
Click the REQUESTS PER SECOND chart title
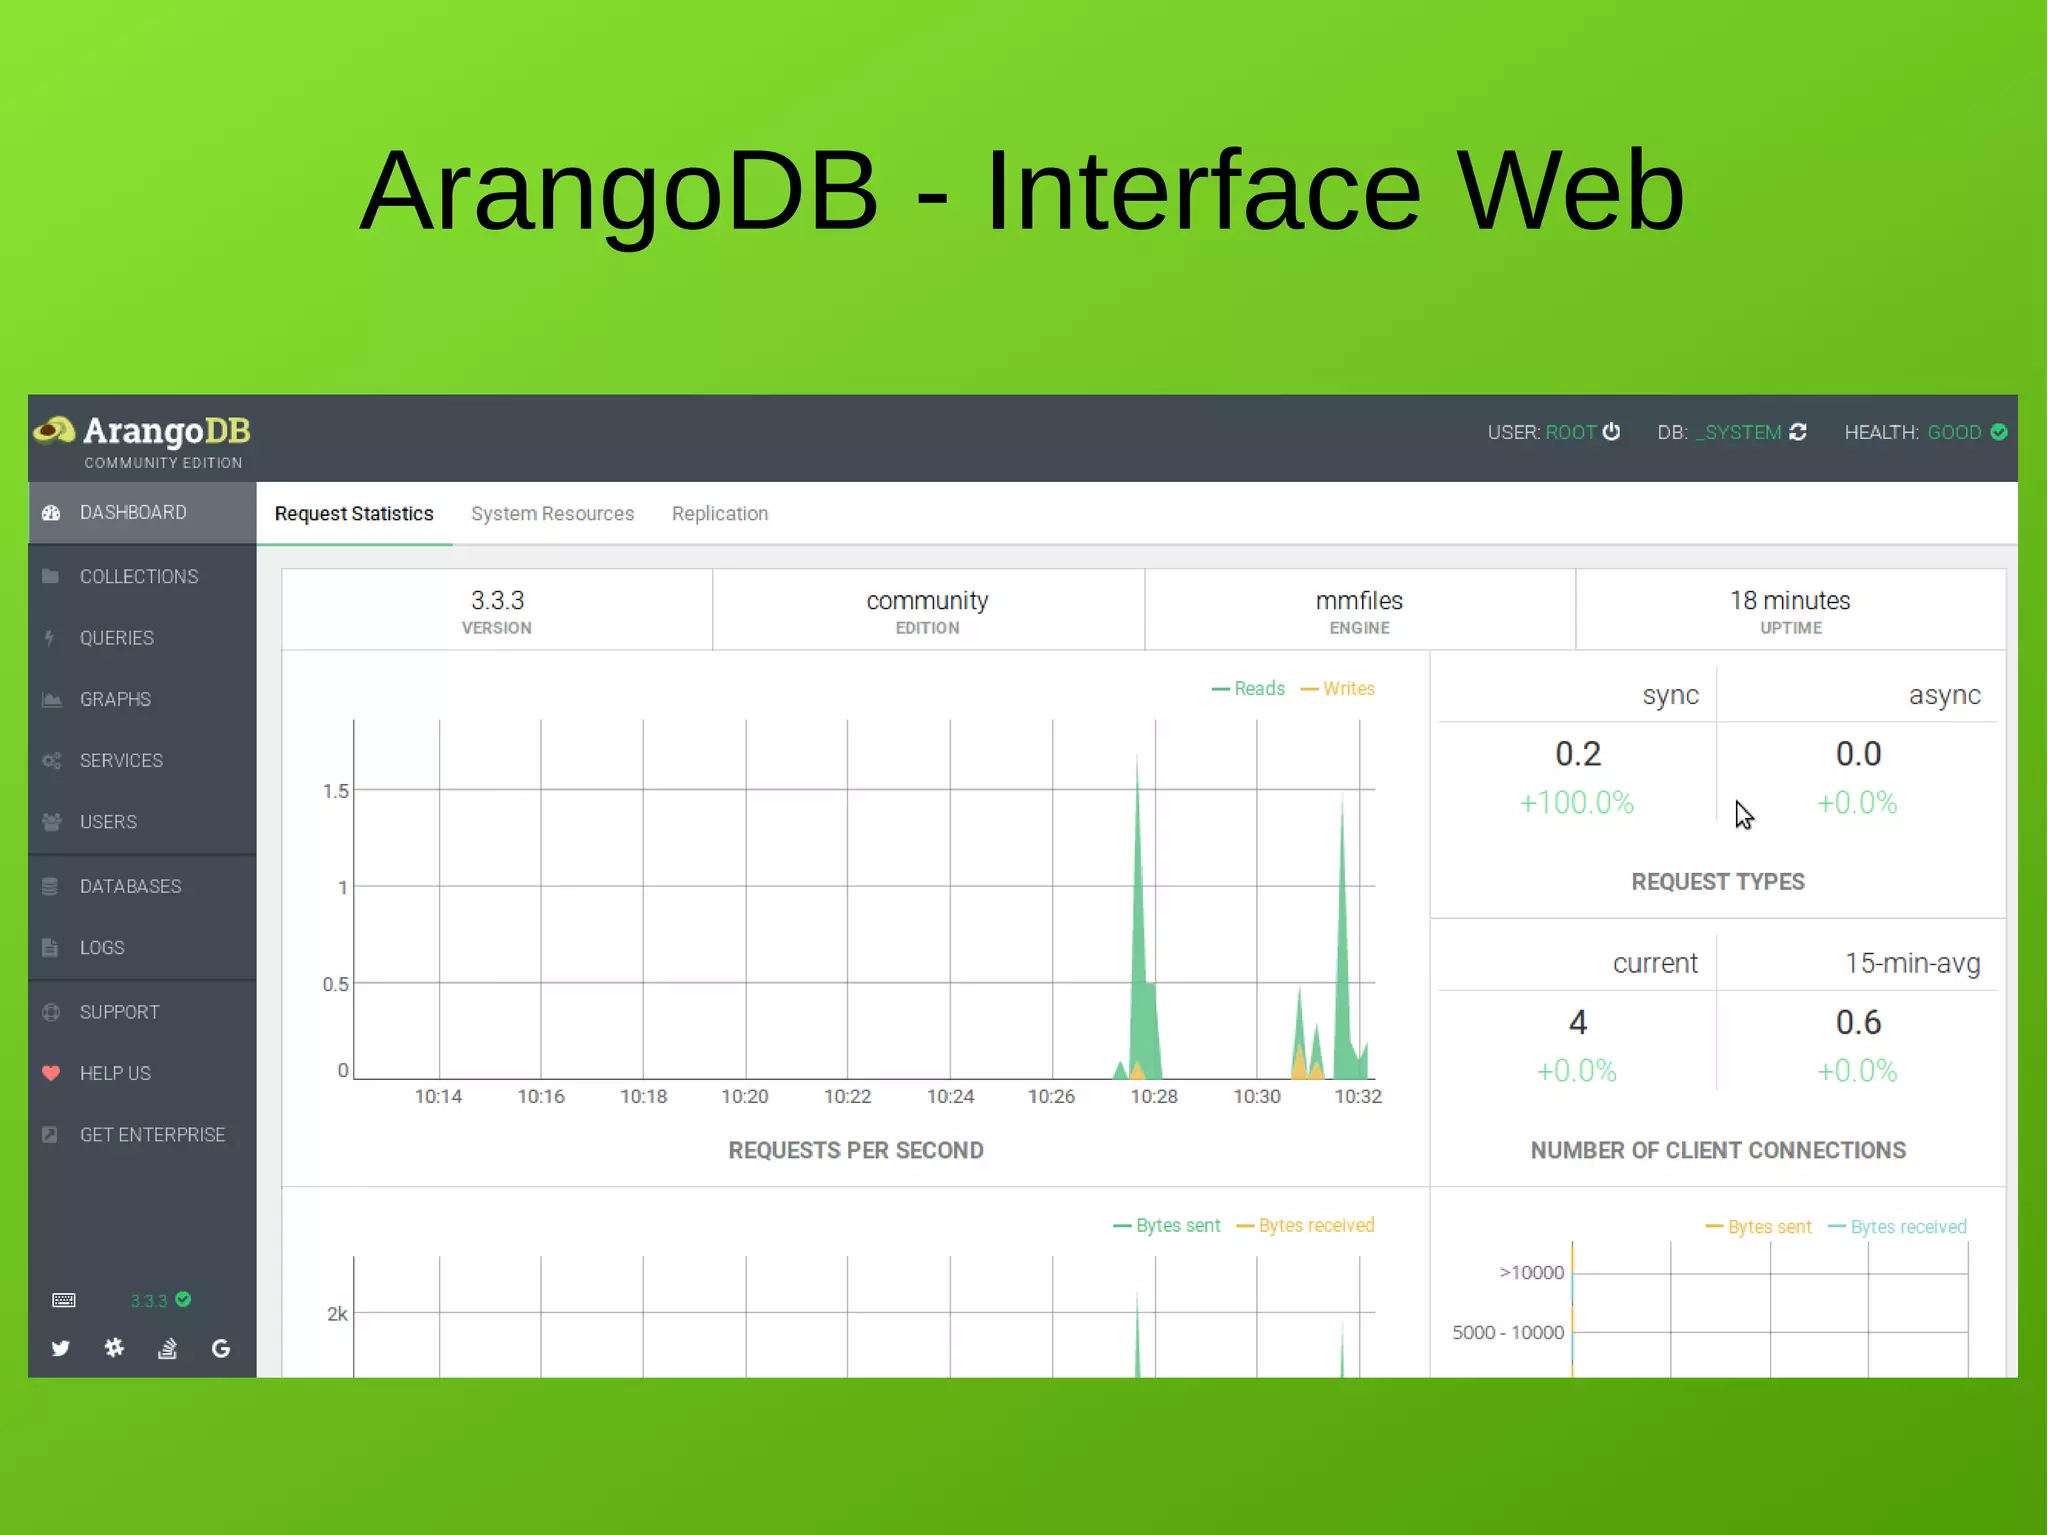856,1151
